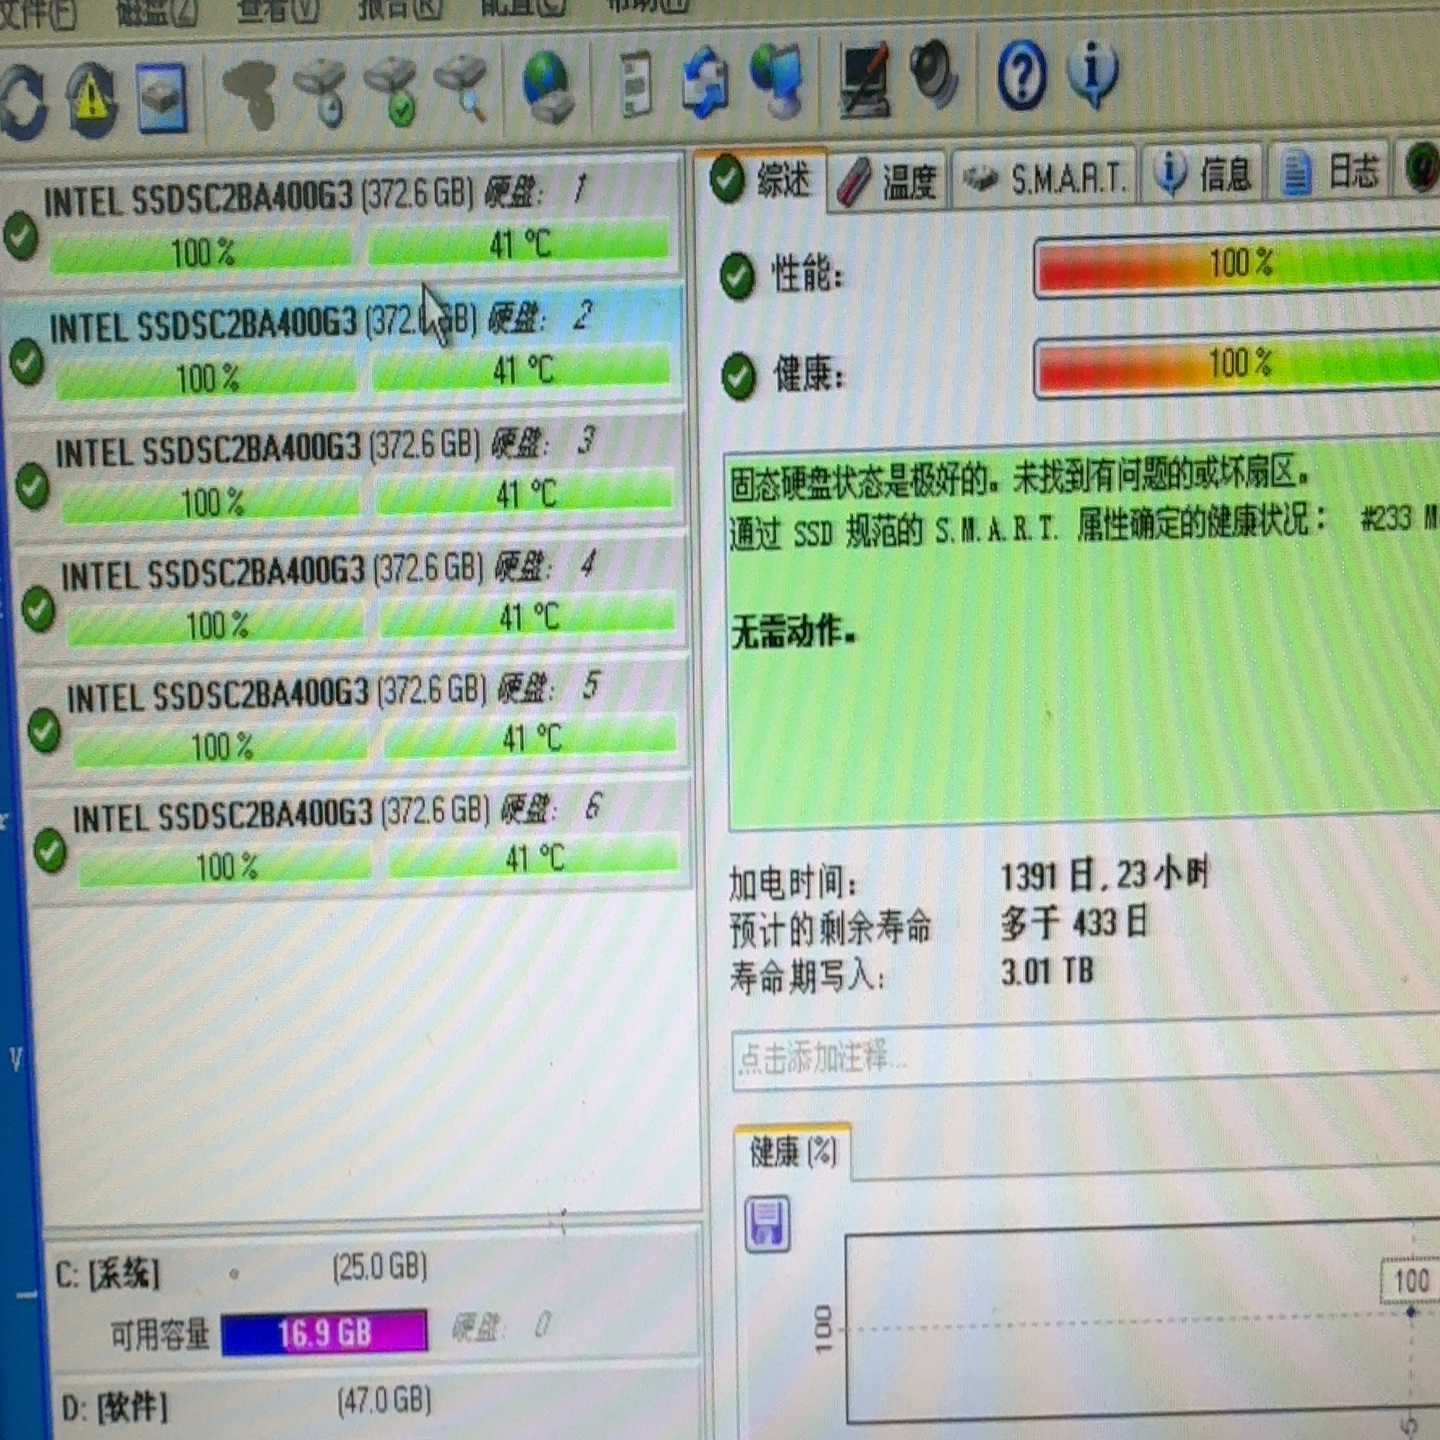This screenshot has height=1440, width=1440.
Task: Select INTEL SSDSC2BA400G3 硬盘 4 entry
Action: coord(354,596)
